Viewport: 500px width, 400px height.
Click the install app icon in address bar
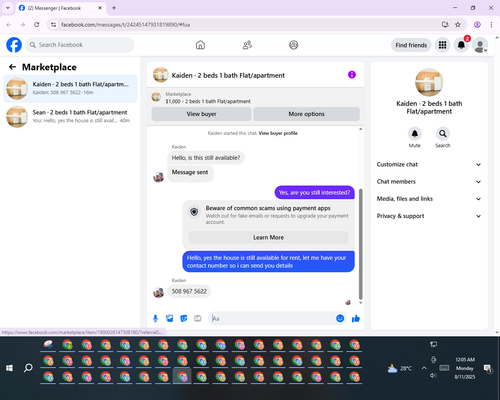(445, 25)
